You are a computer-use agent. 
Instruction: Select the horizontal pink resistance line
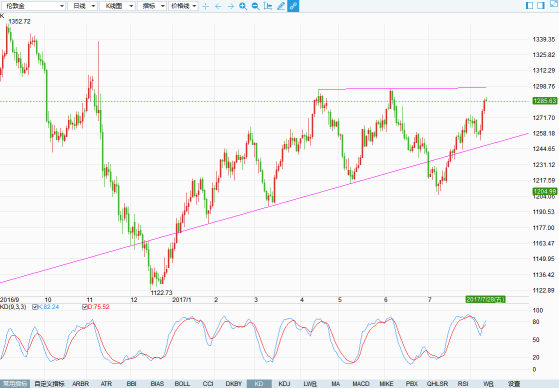402,88
